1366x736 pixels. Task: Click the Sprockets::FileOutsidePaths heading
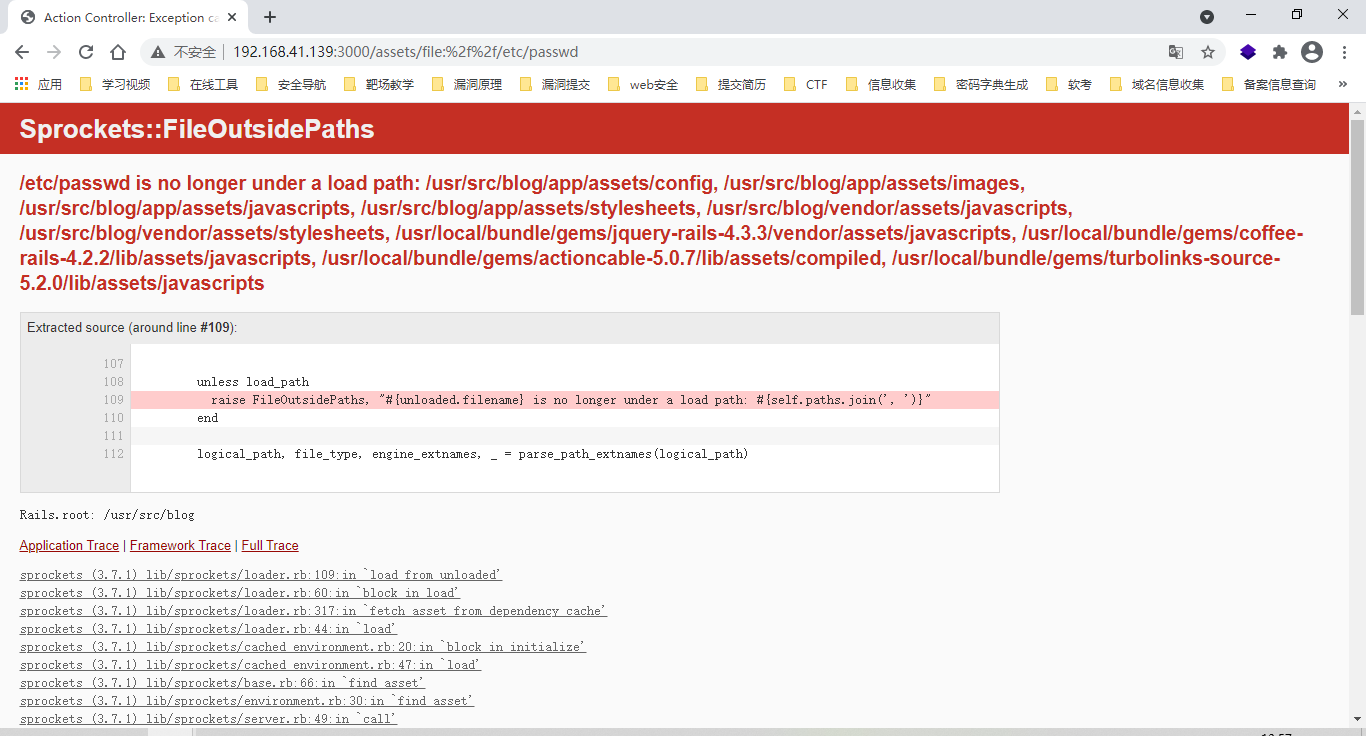(x=197, y=129)
